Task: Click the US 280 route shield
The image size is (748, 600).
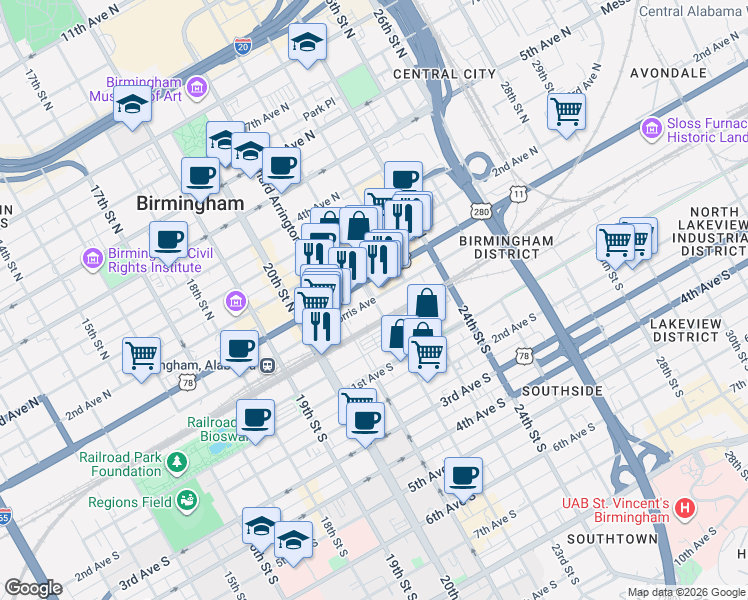Action: (481, 212)
